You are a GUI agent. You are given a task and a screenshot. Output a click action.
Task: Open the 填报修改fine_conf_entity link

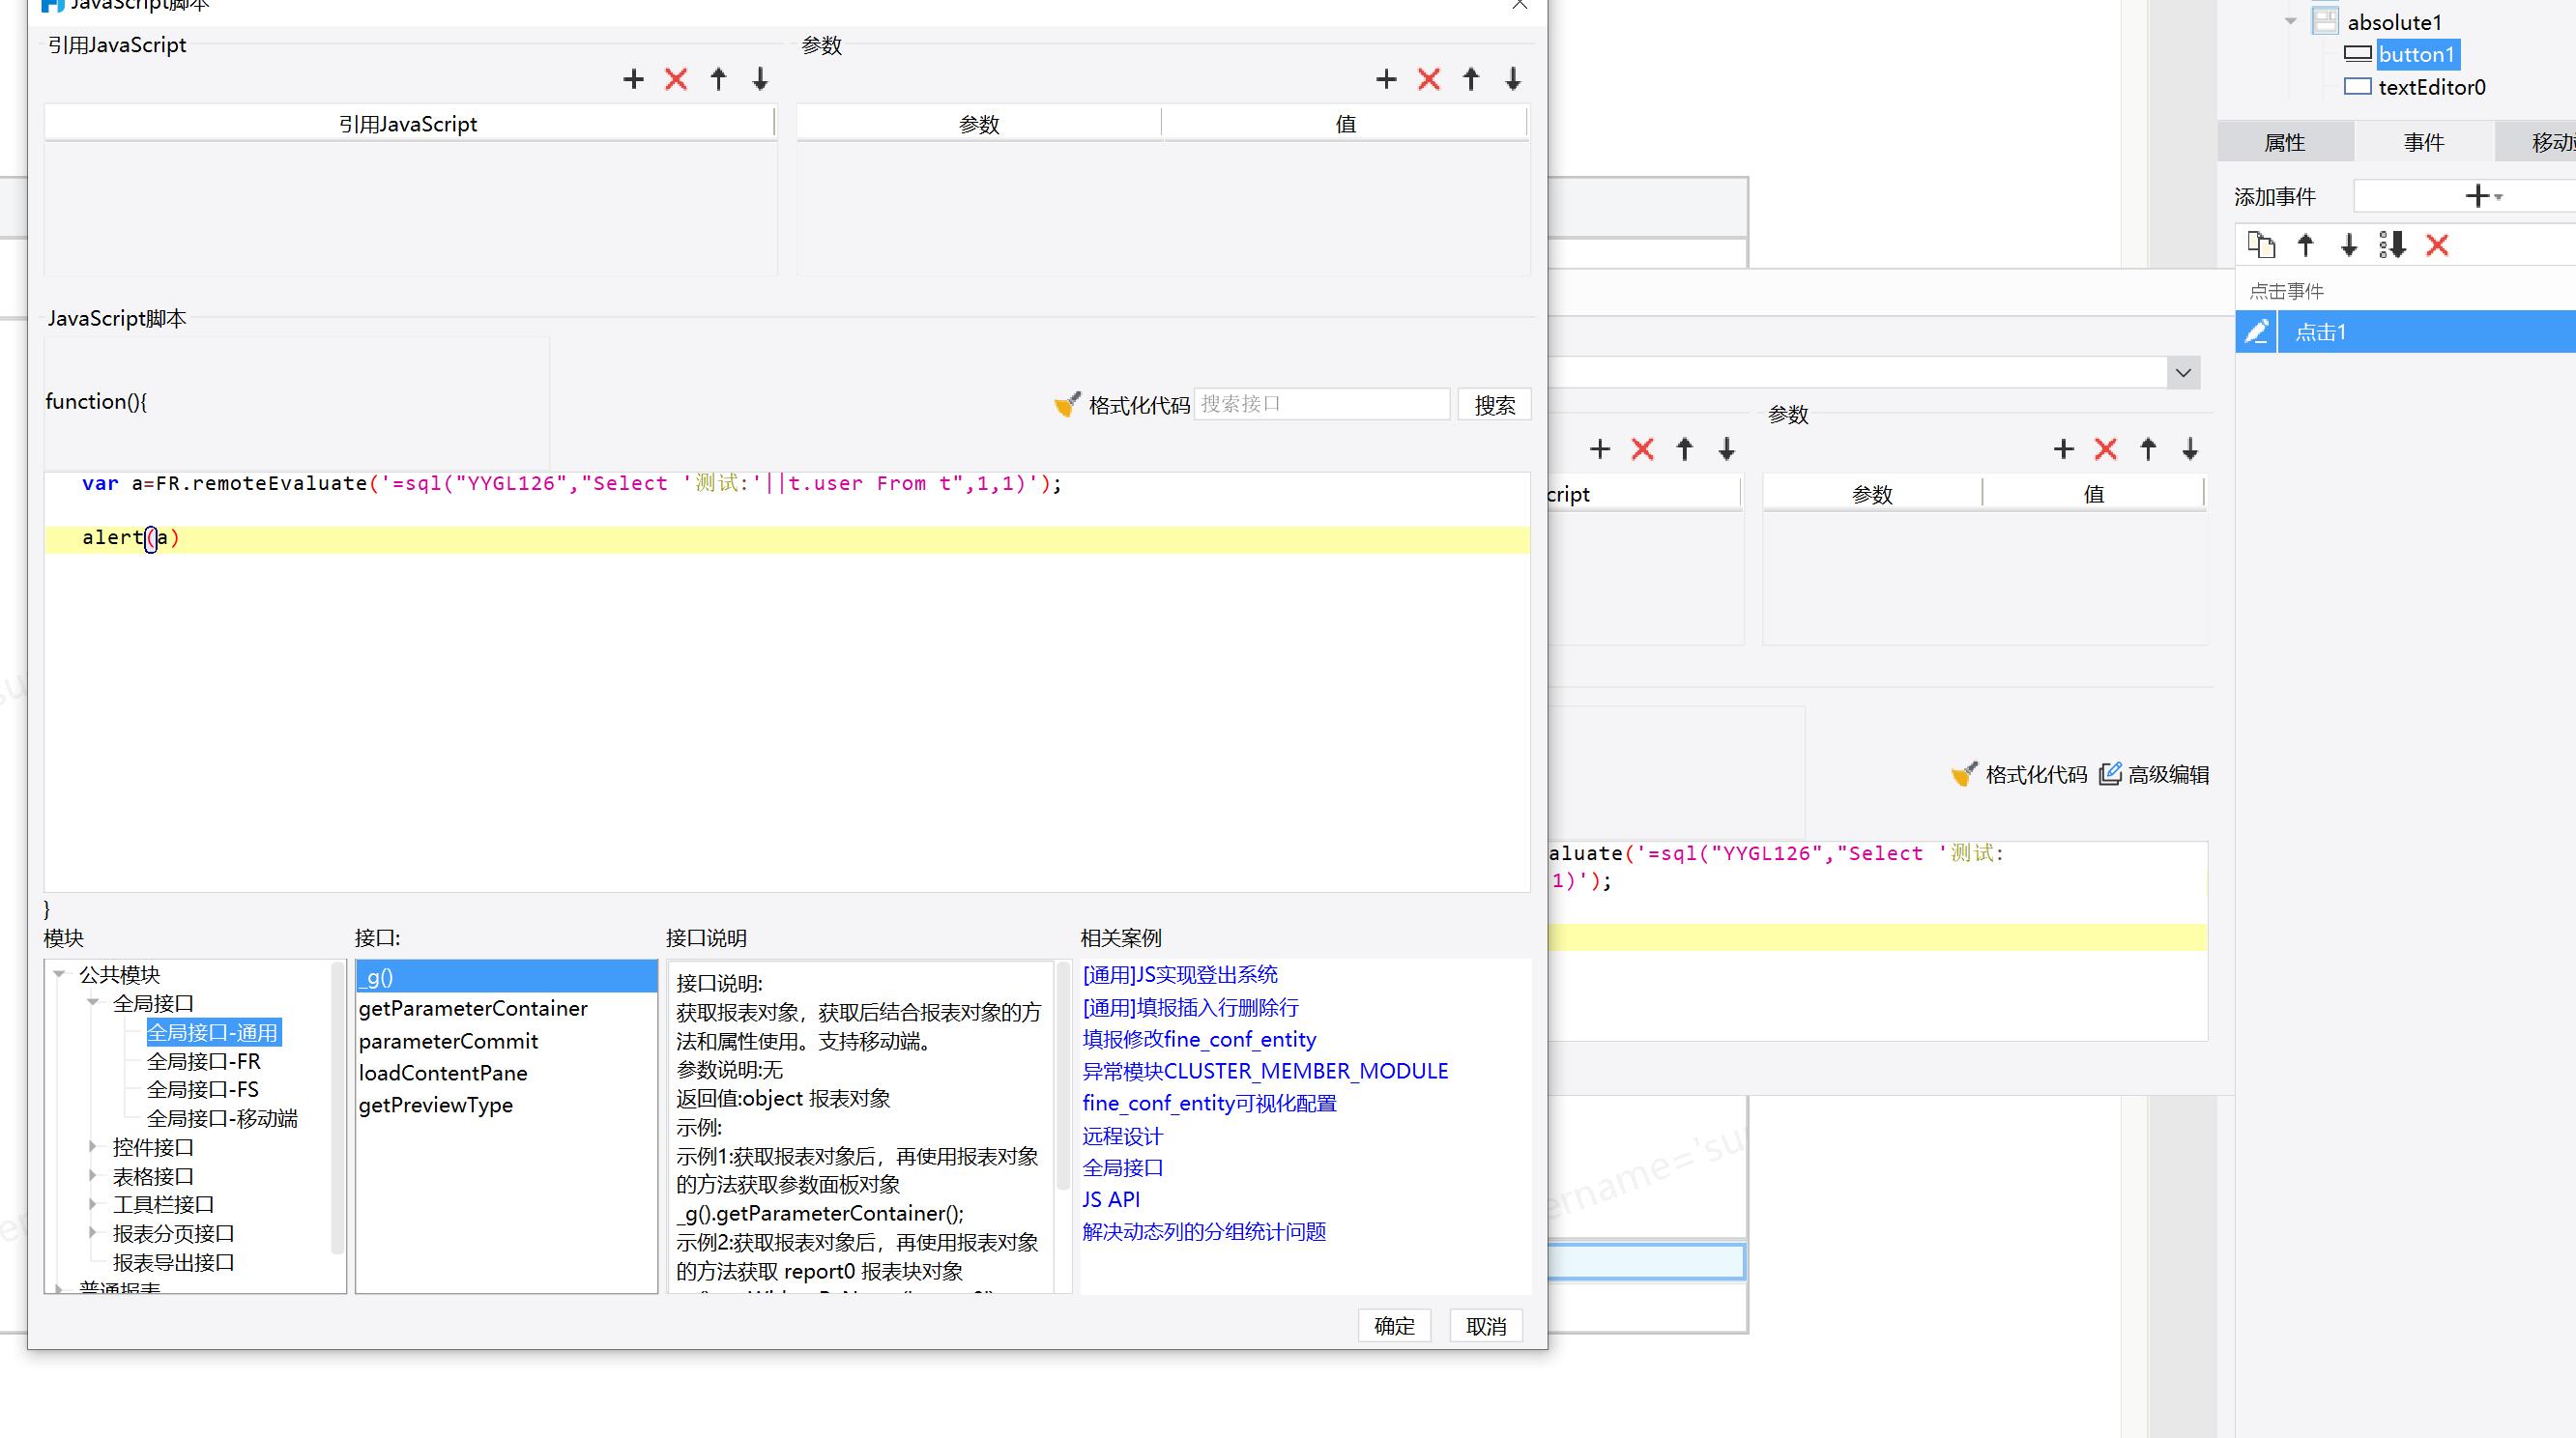point(1199,1039)
